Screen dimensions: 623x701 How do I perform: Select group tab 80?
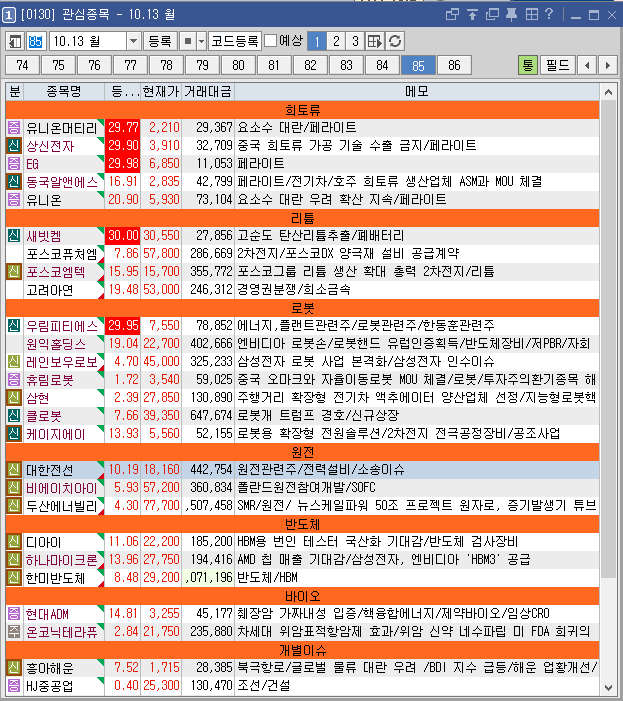click(x=238, y=65)
